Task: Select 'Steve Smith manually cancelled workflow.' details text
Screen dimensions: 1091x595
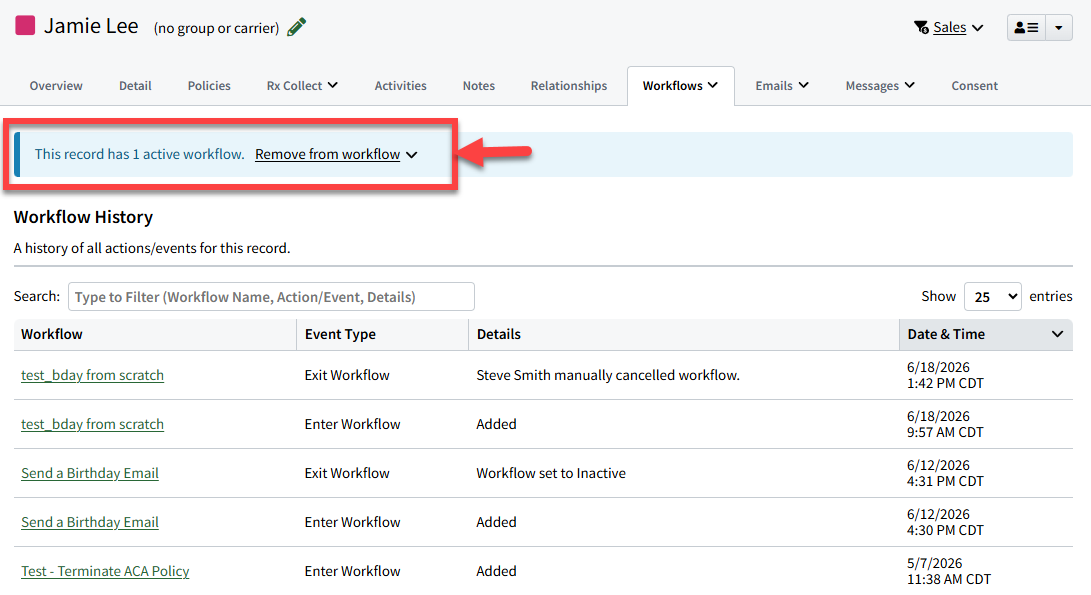Action: point(608,375)
